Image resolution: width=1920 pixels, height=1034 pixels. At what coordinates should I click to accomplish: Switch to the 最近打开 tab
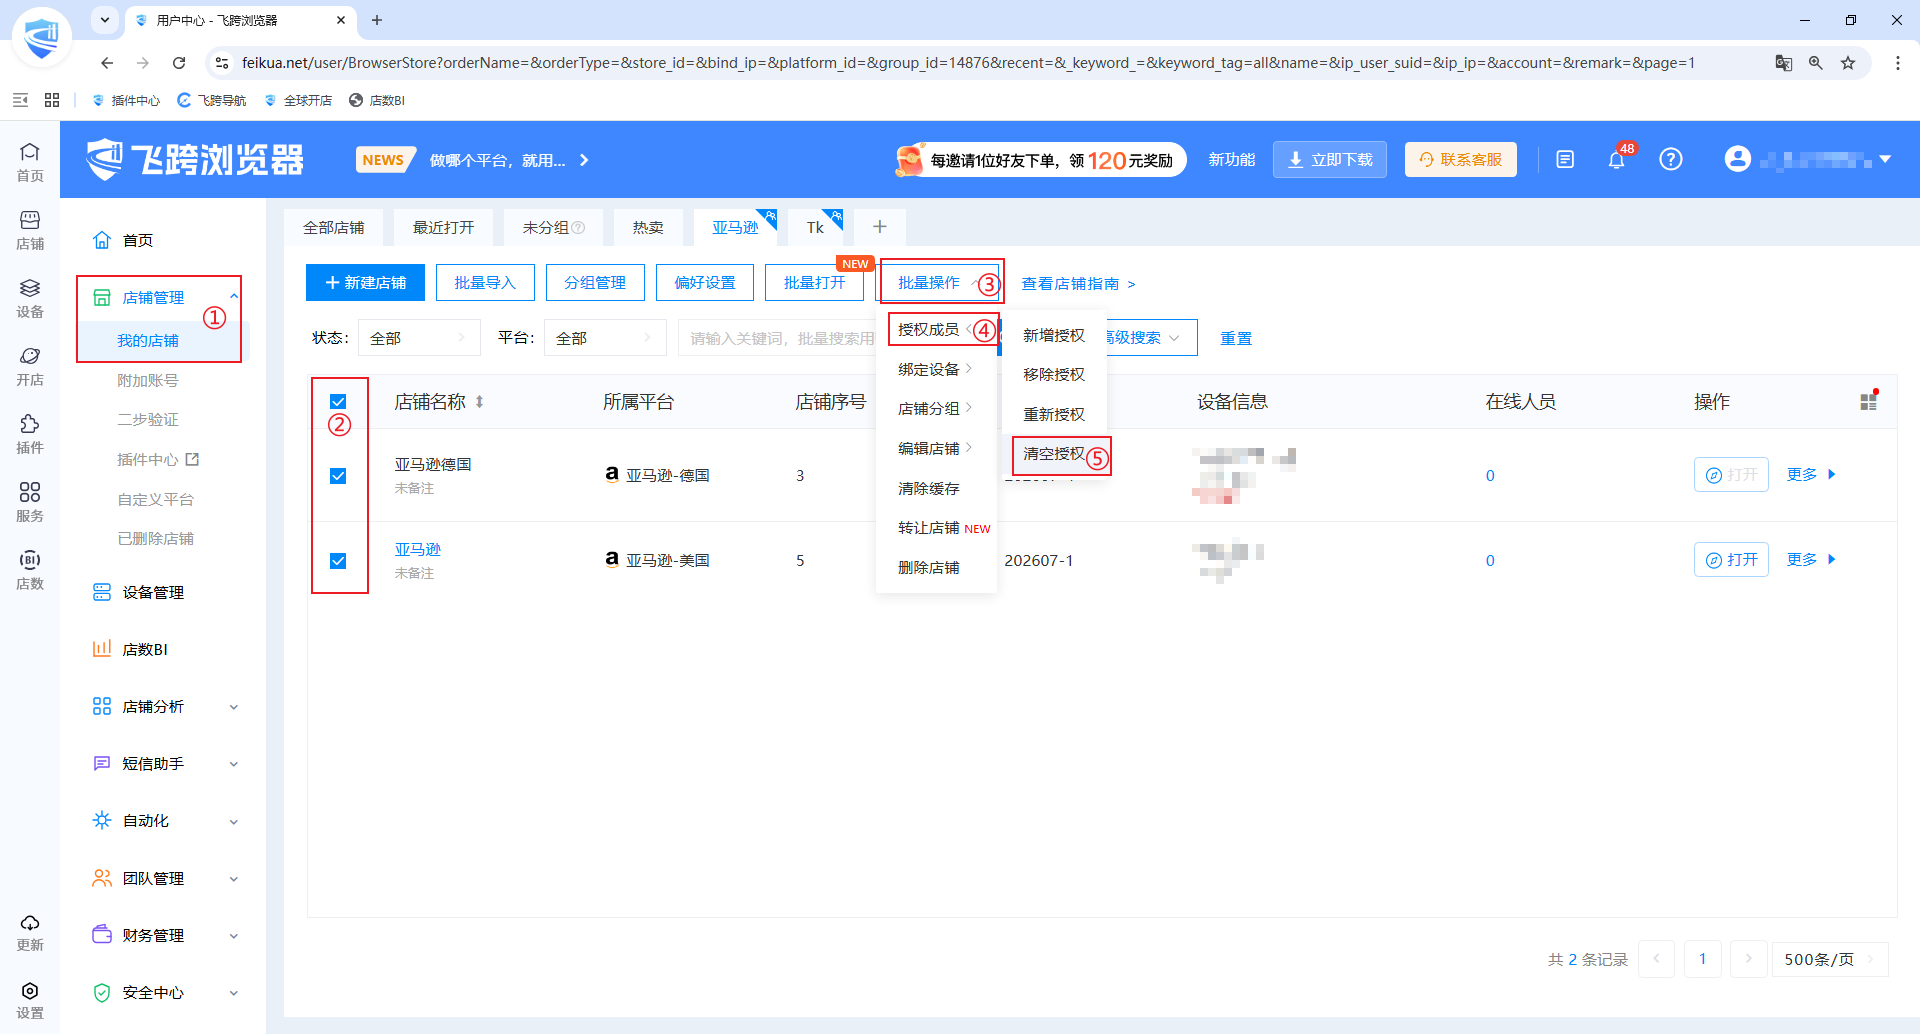tap(444, 228)
